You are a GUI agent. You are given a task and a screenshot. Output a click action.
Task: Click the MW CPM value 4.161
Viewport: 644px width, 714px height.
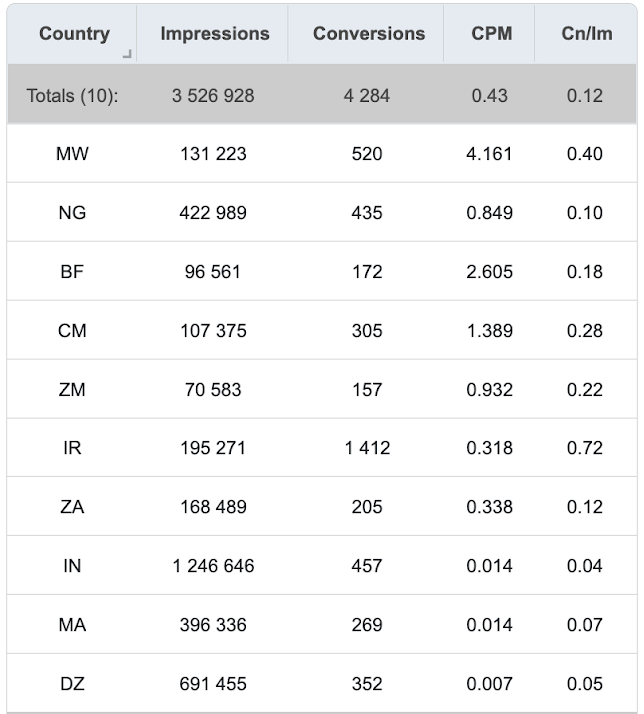pyautogui.click(x=489, y=154)
